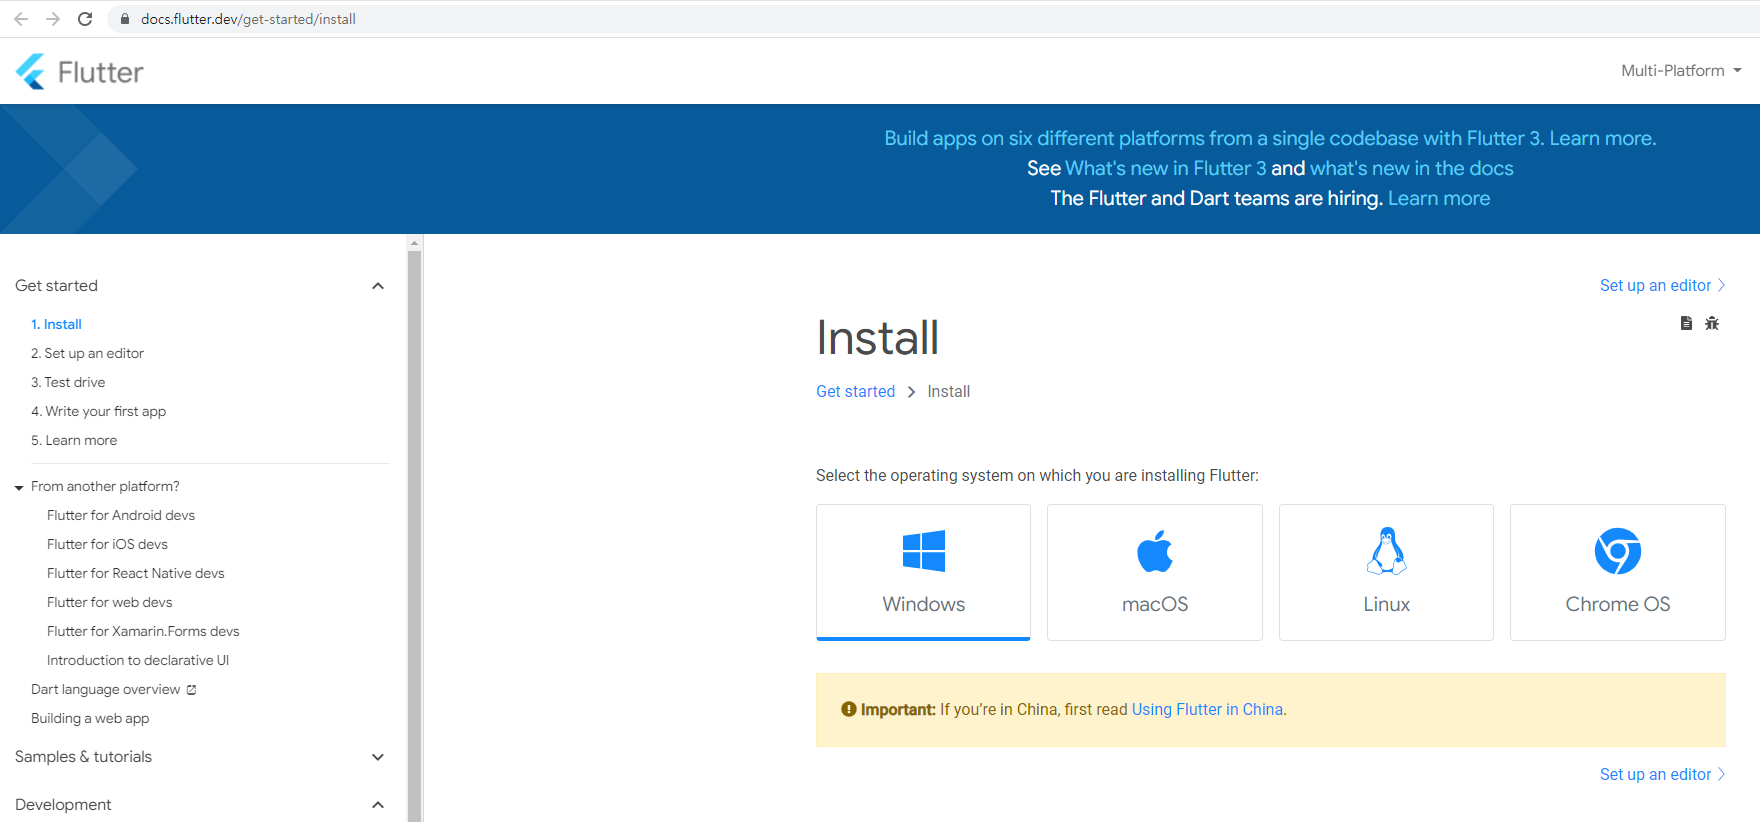This screenshot has height=822, width=1760.
Task: Expand the Samples & tutorials chevron
Action: tap(378, 757)
